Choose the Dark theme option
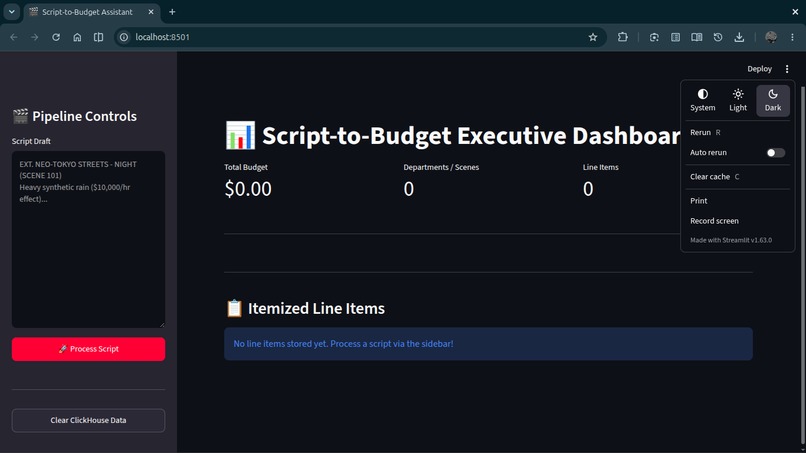806x453 pixels. (x=773, y=100)
